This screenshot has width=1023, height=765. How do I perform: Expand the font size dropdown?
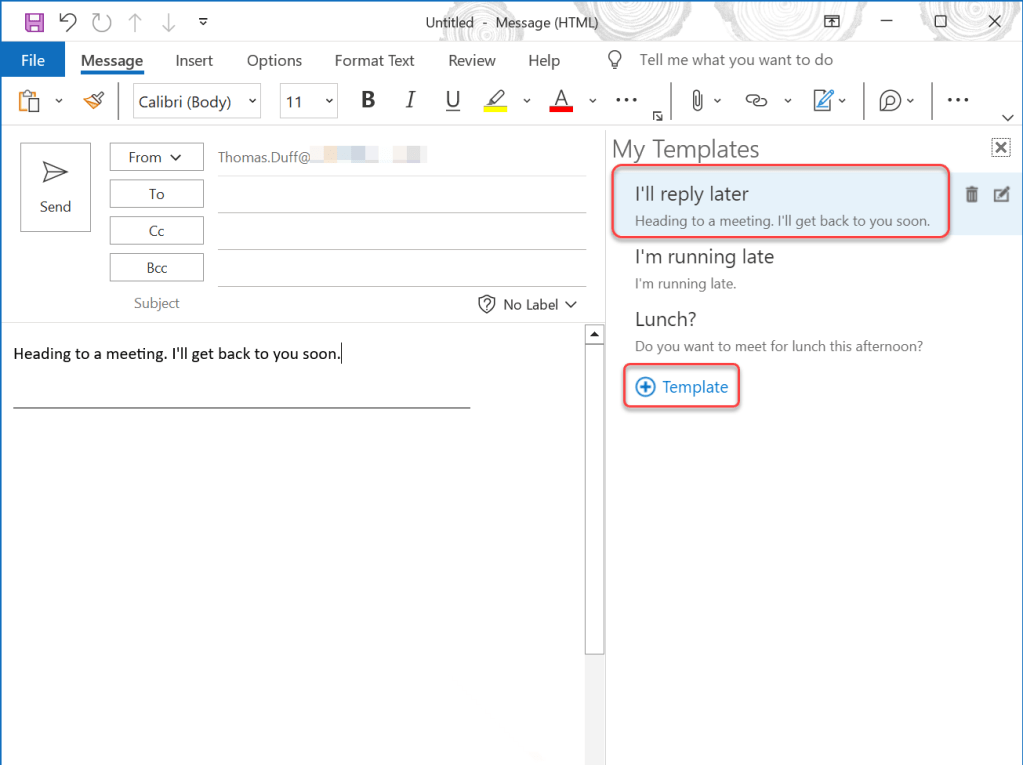[328, 101]
